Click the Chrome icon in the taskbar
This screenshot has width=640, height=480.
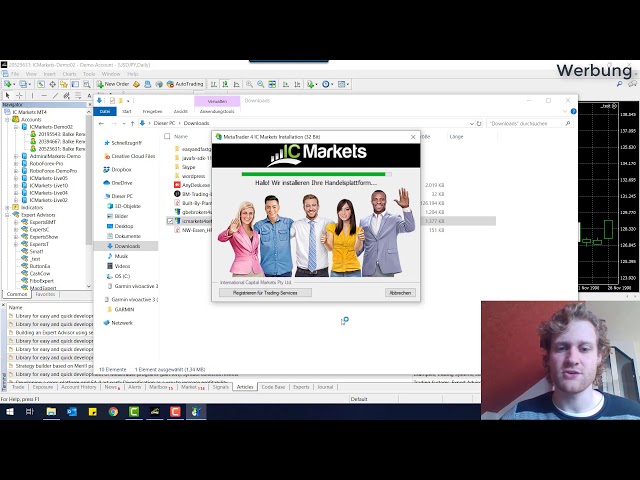pyautogui.click(x=113, y=411)
